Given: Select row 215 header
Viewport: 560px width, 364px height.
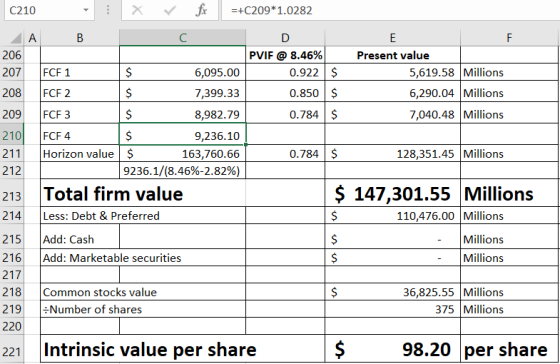Looking at the screenshot, I should 12,239.
